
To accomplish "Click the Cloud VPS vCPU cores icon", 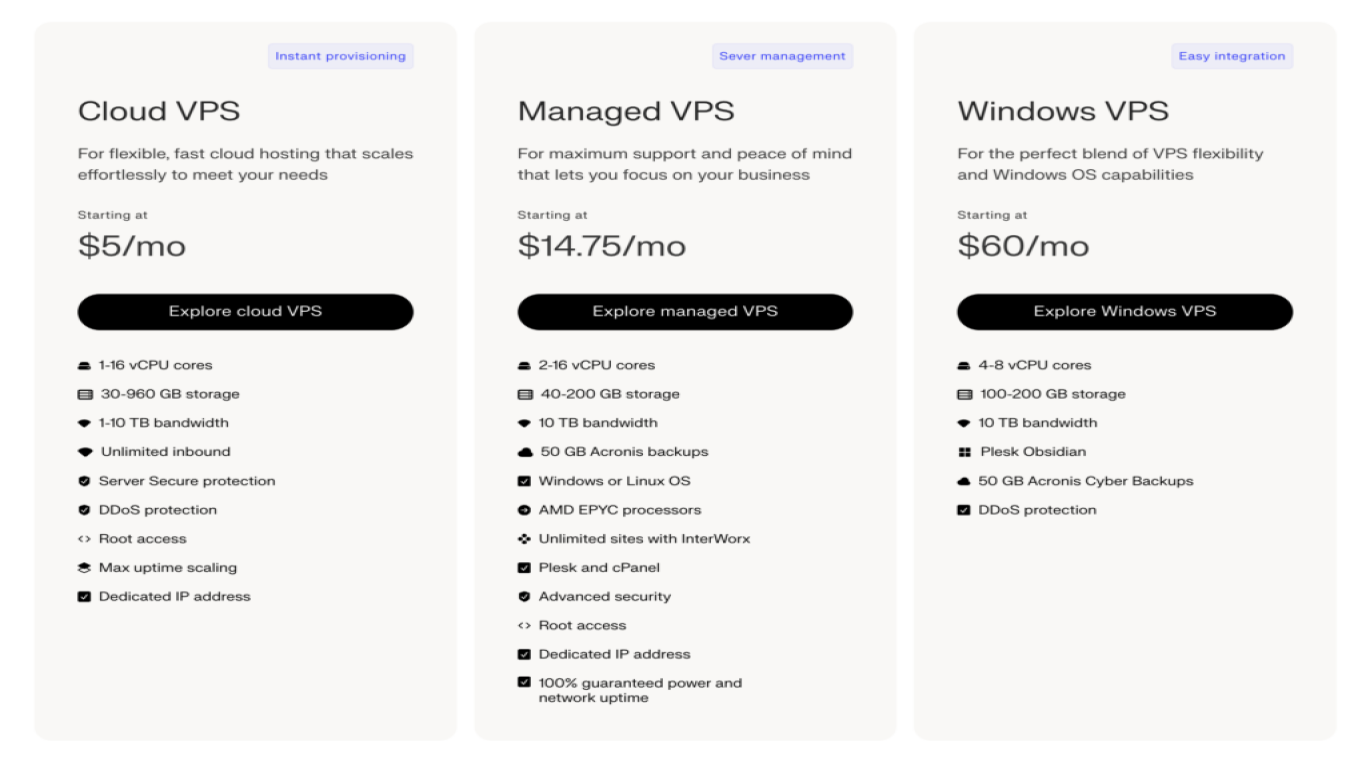I will click(85, 366).
